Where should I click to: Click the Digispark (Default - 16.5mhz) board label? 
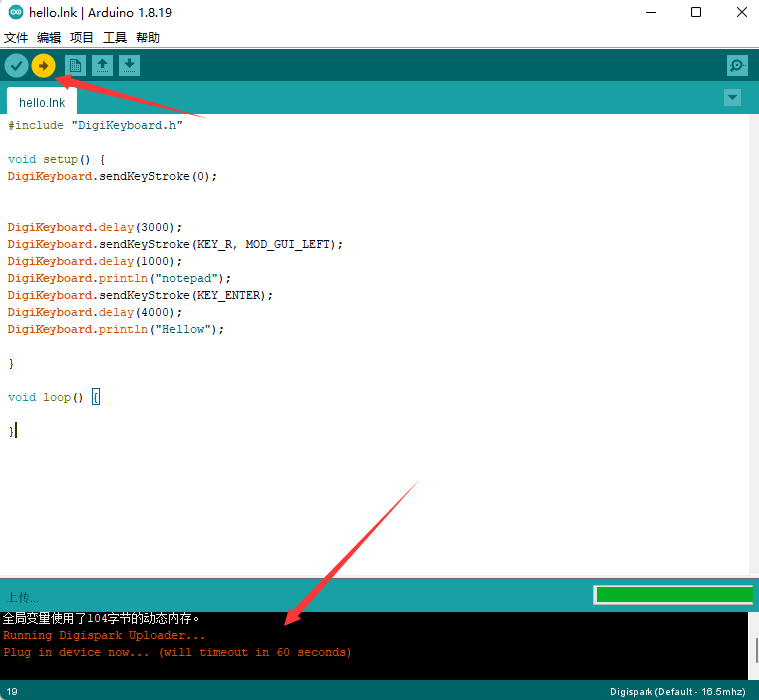678,691
